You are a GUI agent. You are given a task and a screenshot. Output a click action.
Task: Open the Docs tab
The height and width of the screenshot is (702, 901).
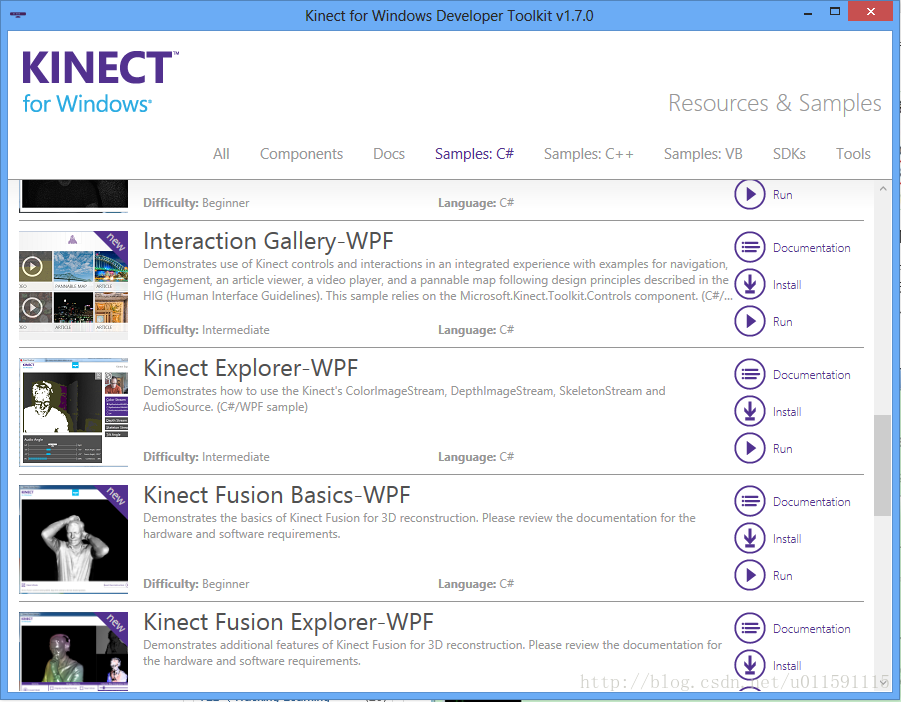389,154
